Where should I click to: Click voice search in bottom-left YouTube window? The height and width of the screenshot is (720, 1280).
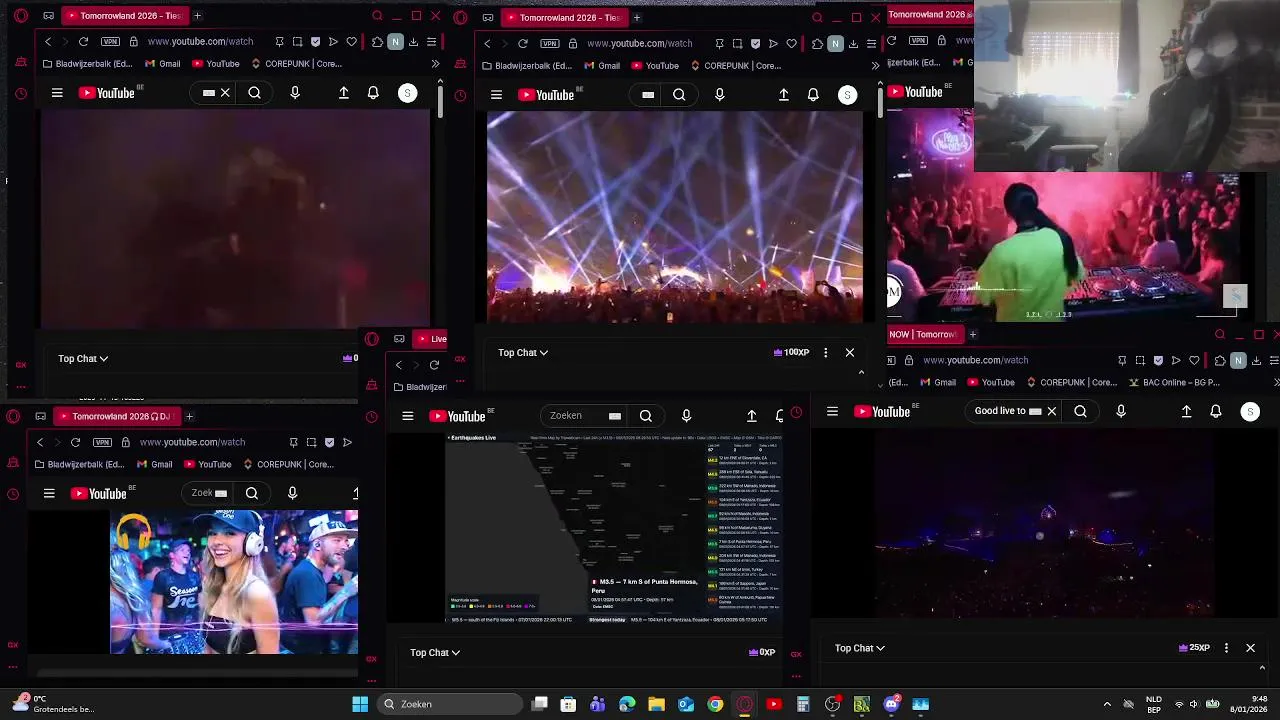[292, 493]
